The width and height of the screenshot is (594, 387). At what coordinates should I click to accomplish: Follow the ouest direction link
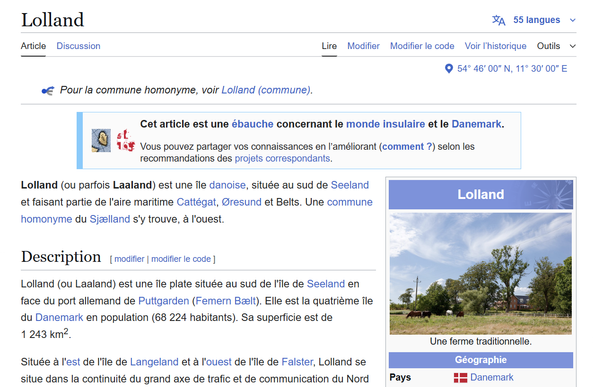pyautogui.click(x=219, y=362)
